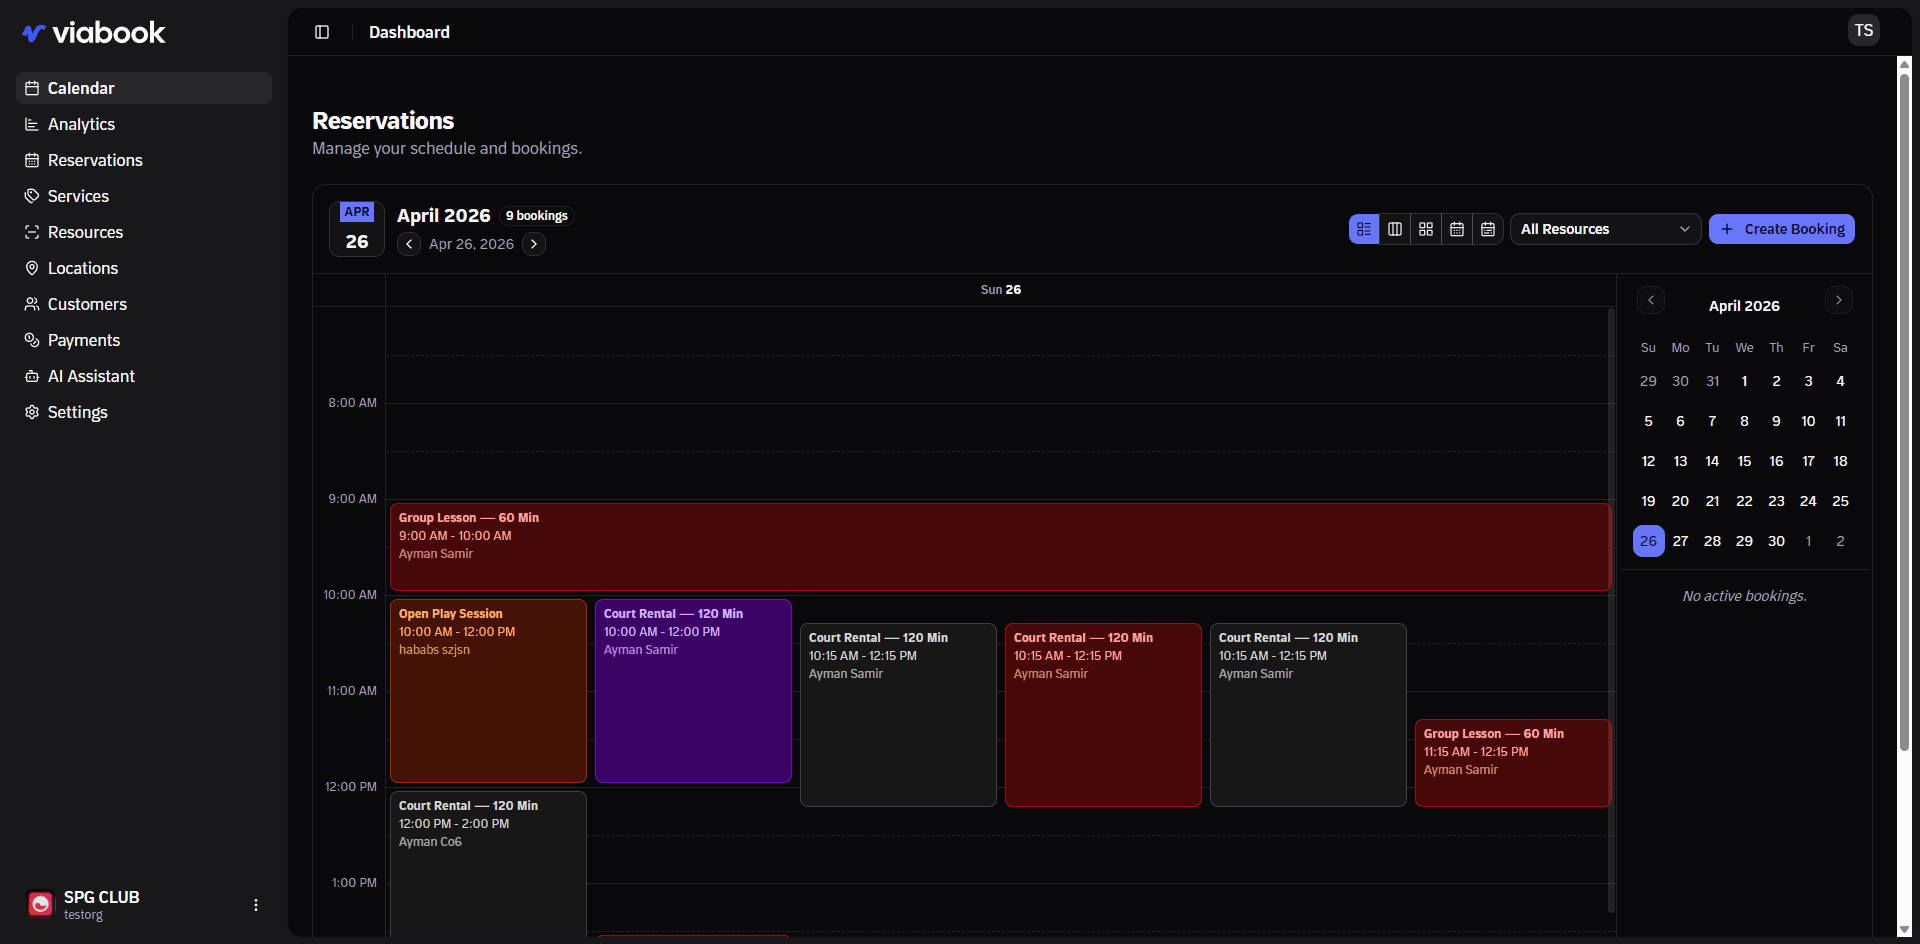Select April 10 in mini calendar

(x=1808, y=421)
